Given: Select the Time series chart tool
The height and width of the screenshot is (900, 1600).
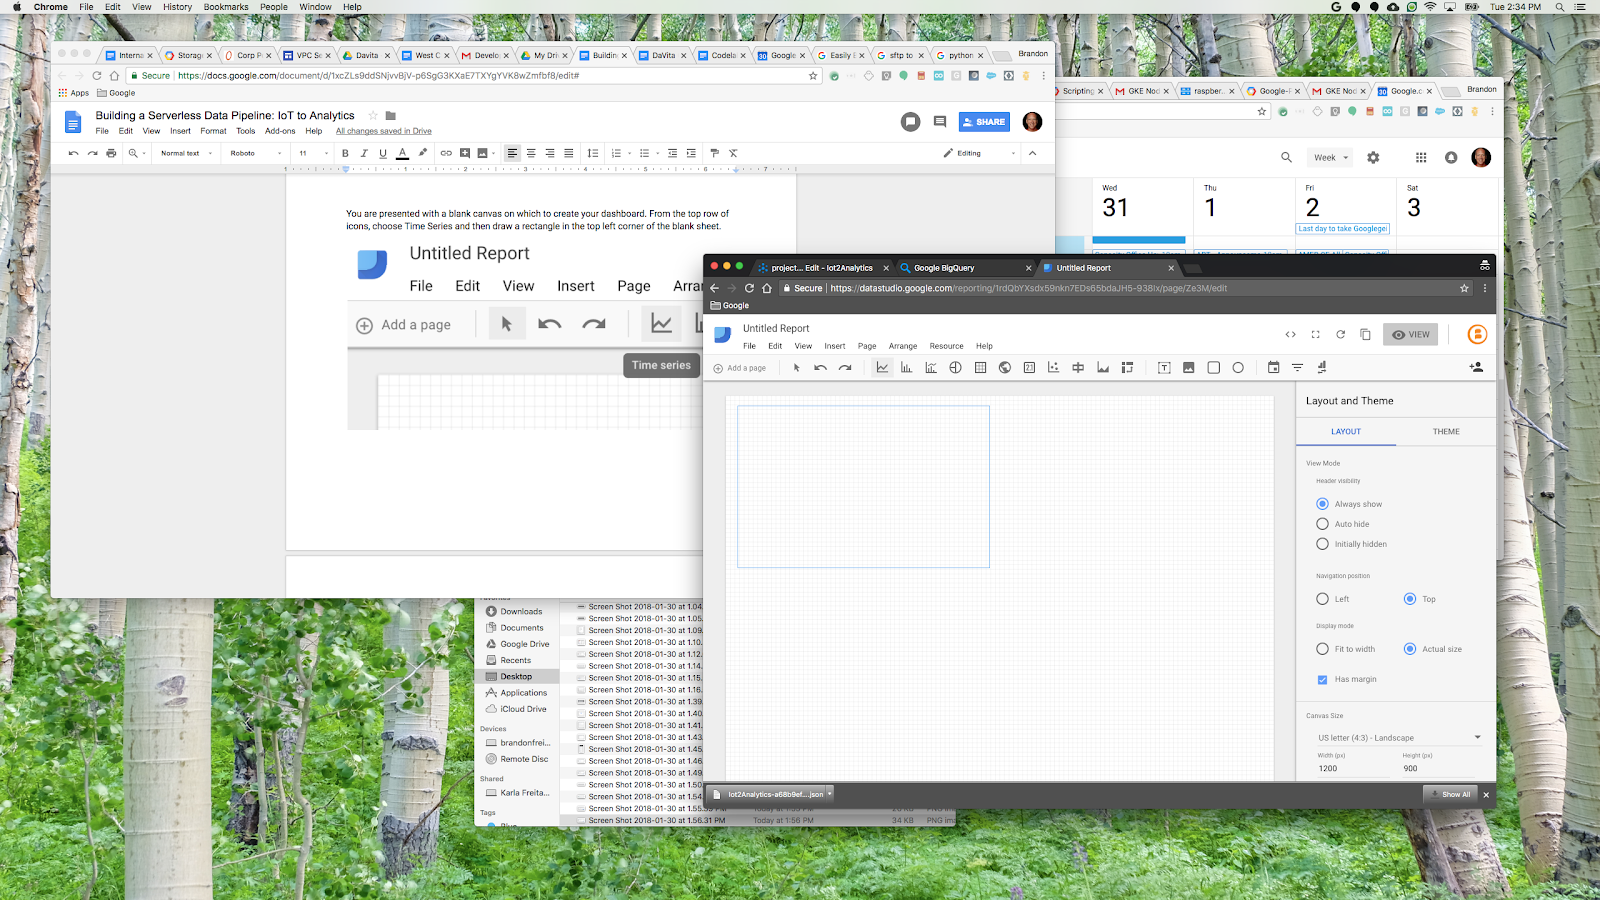Looking at the screenshot, I should [x=882, y=368].
